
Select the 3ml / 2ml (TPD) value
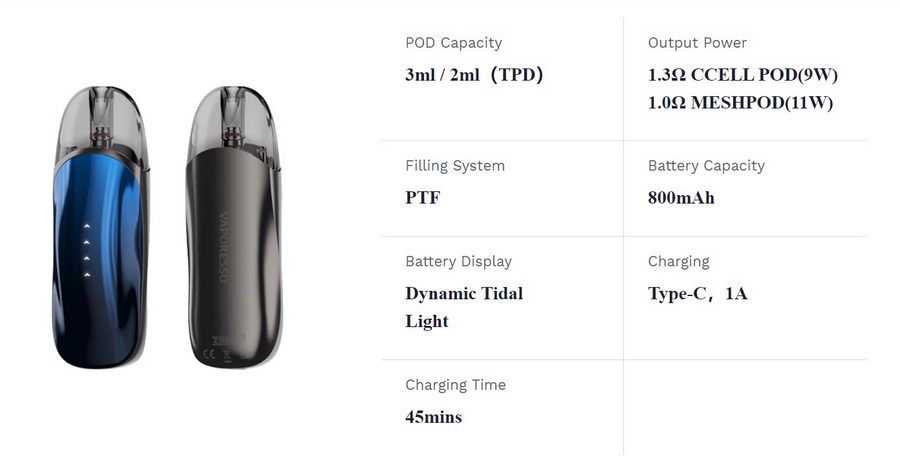click(x=474, y=75)
